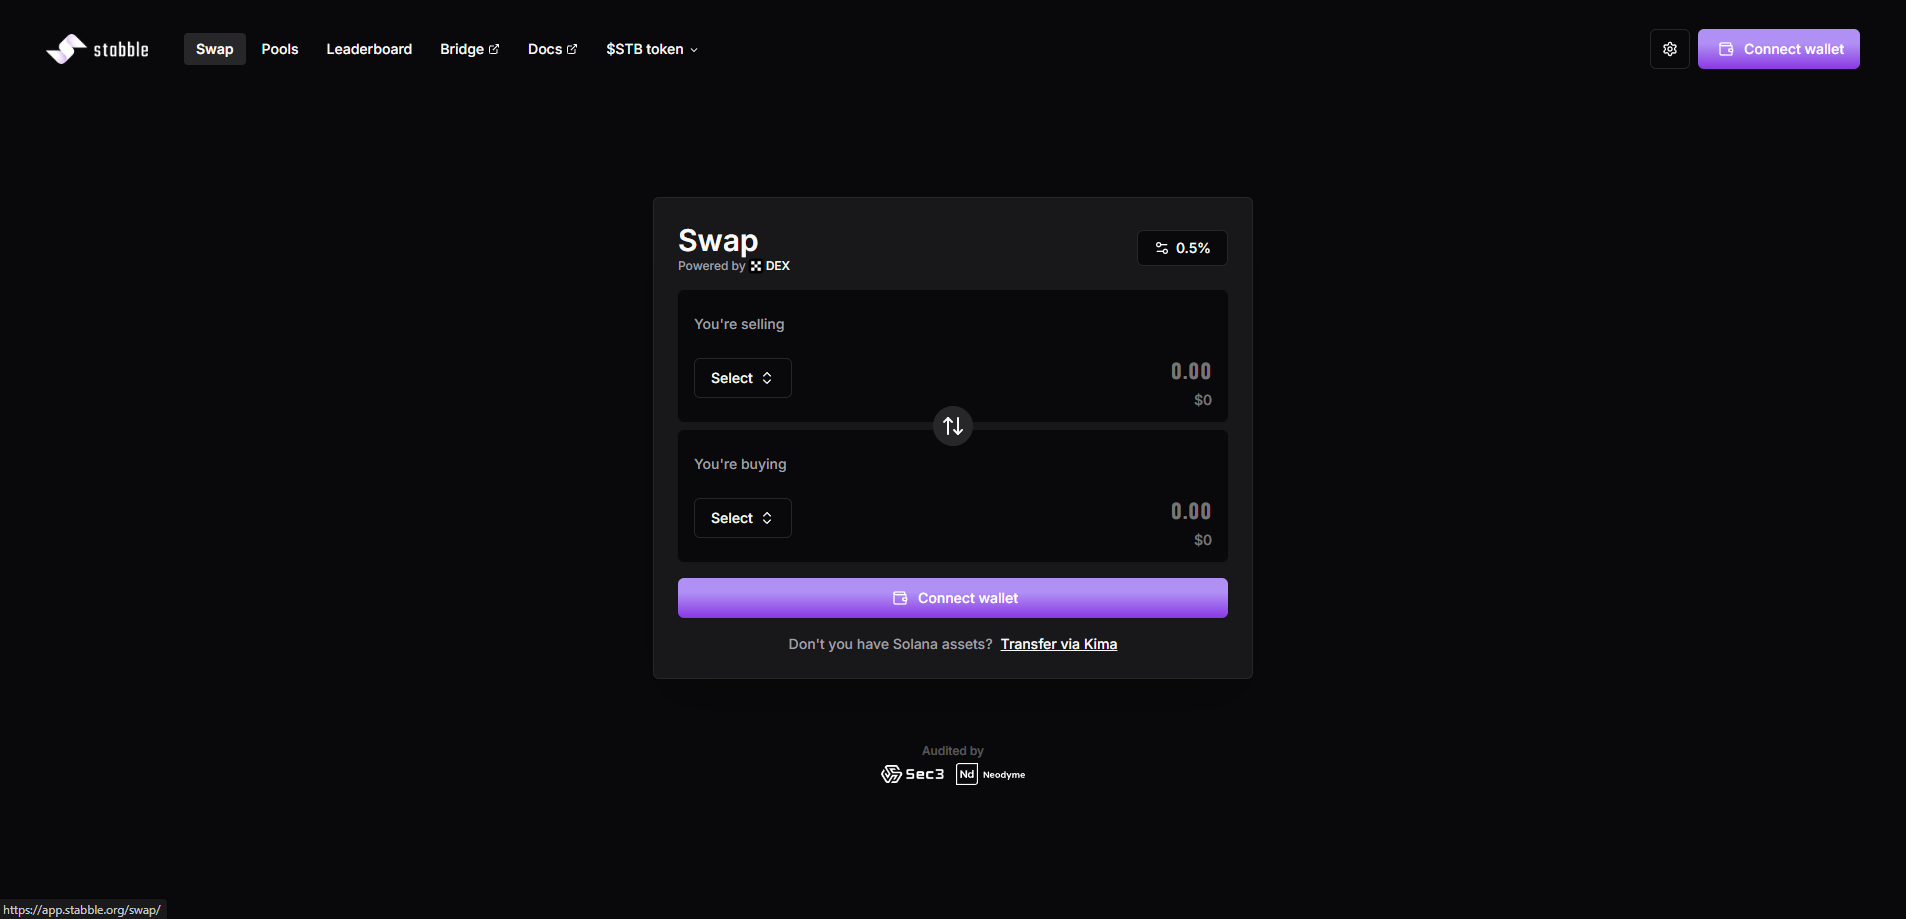Viewport: 1906px width, 919px height.
Task: Follow the Transfer via Kima link
Action: (1058, 644)
